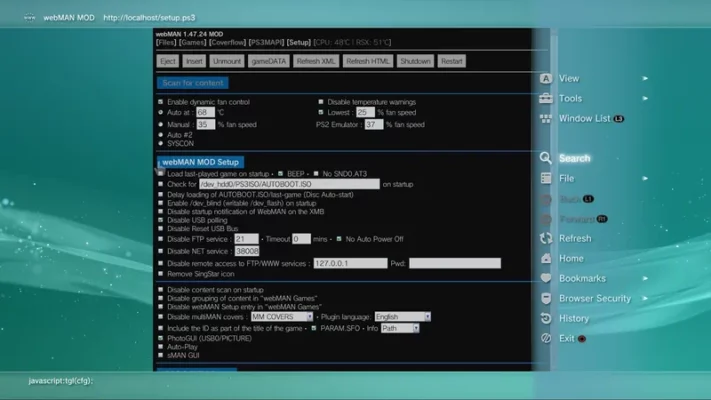Viewport: 711px width, 400px height.
Task: Select the Refresh menu entry
Action: coord(575,238)
